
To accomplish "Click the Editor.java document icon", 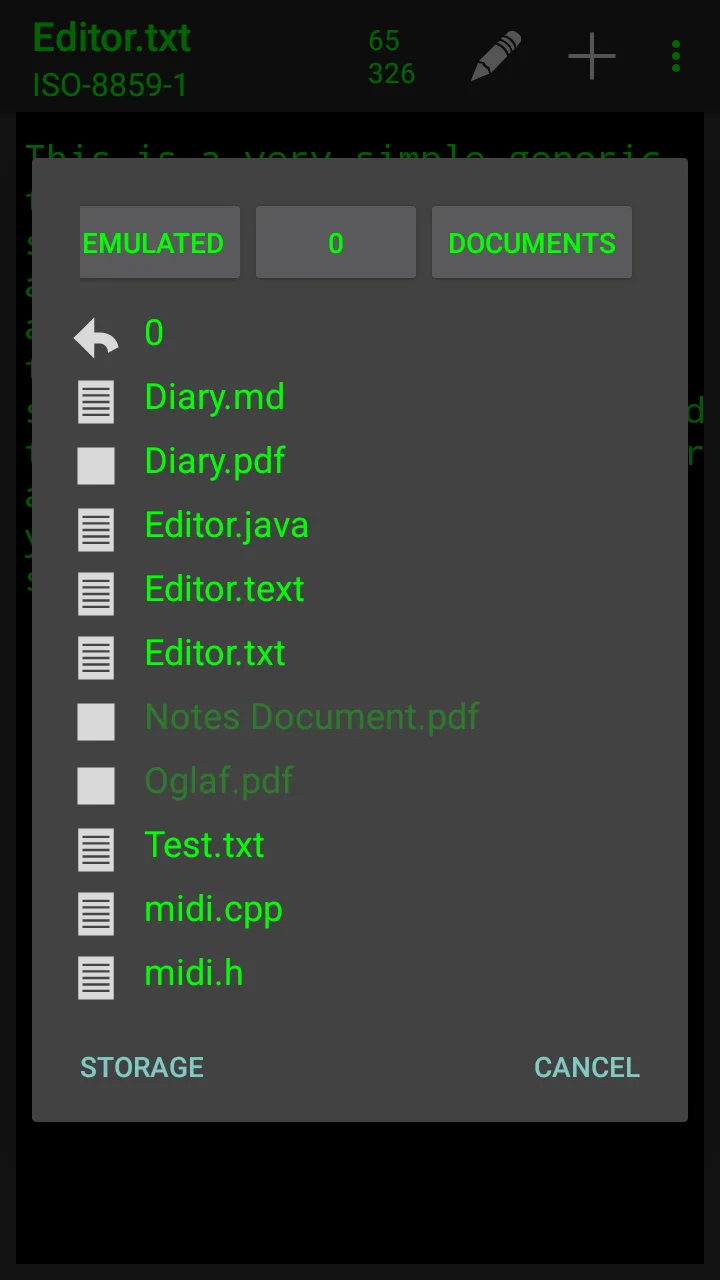I will coord(96,530).
